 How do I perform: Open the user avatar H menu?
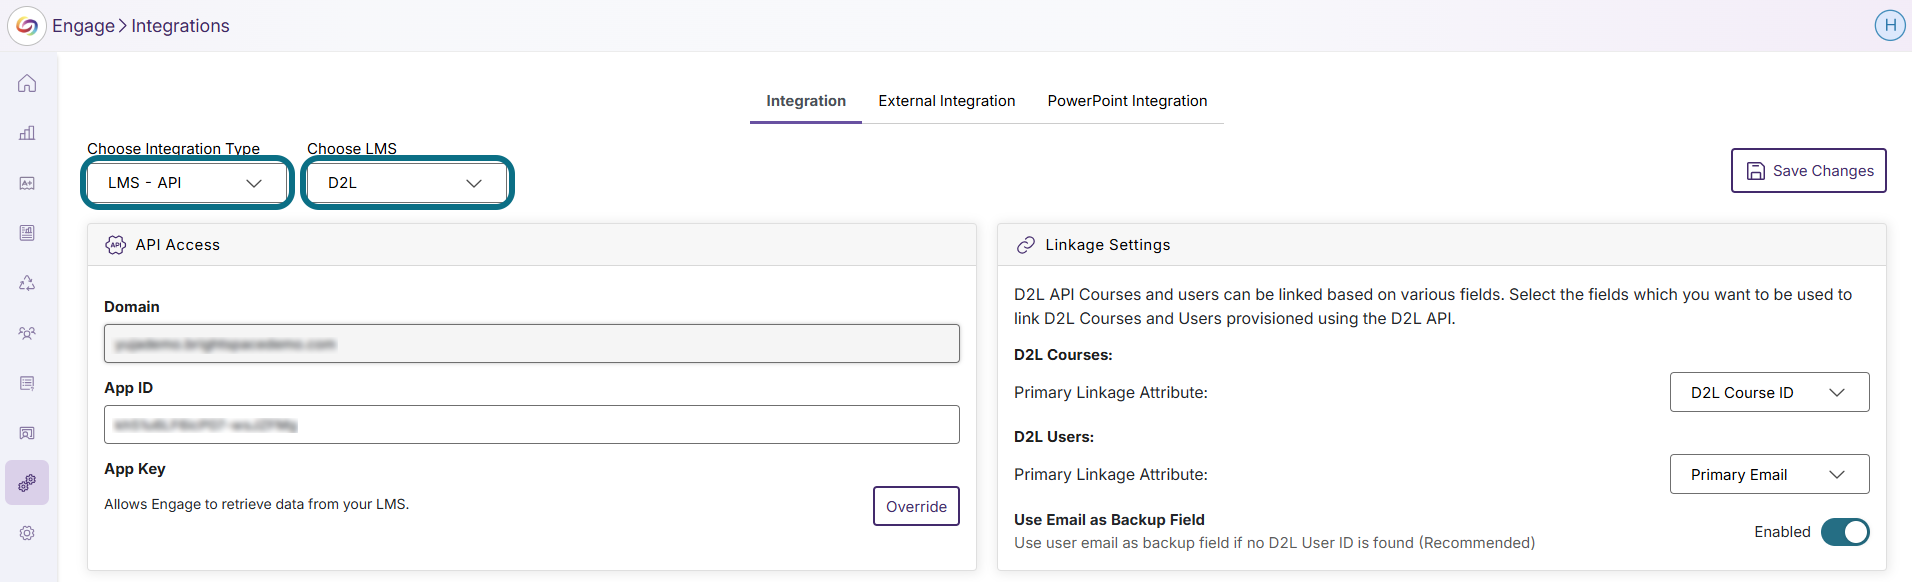[x=1890, y=25]
